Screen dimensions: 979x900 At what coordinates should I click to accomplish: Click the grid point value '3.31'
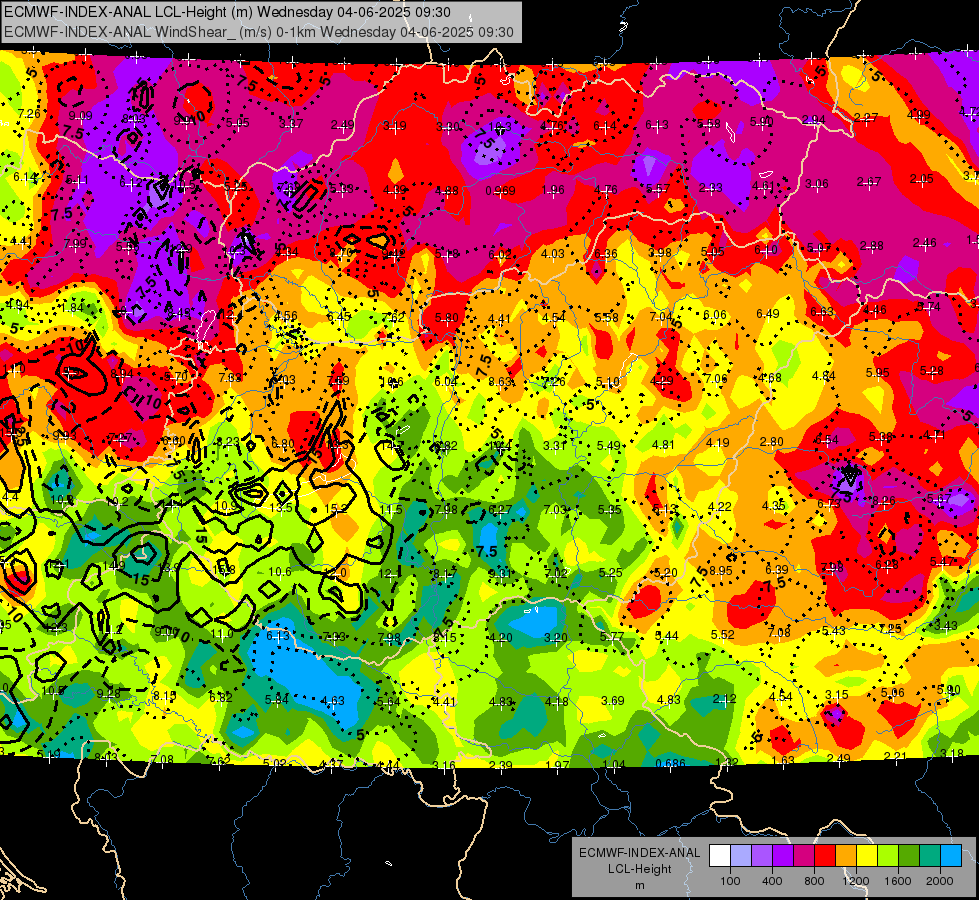coord(554,445)
